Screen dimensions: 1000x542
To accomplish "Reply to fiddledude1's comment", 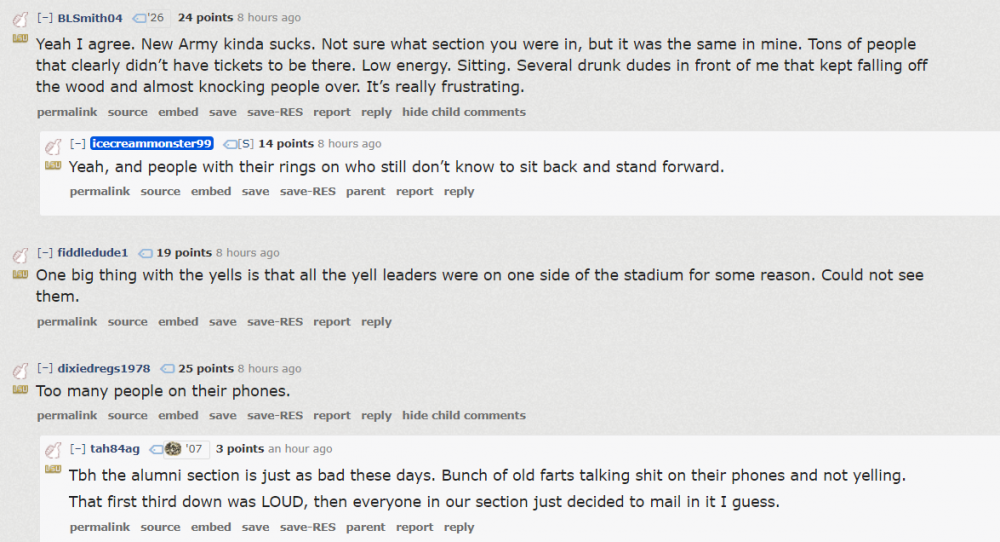I will pyautogui.click(x=376, y=322).
